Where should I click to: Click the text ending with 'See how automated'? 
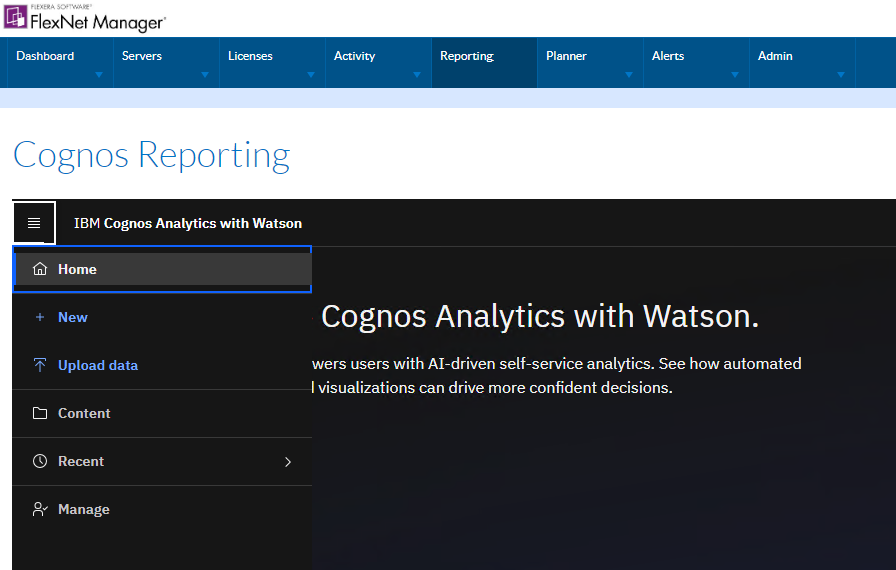click(557, 363)
